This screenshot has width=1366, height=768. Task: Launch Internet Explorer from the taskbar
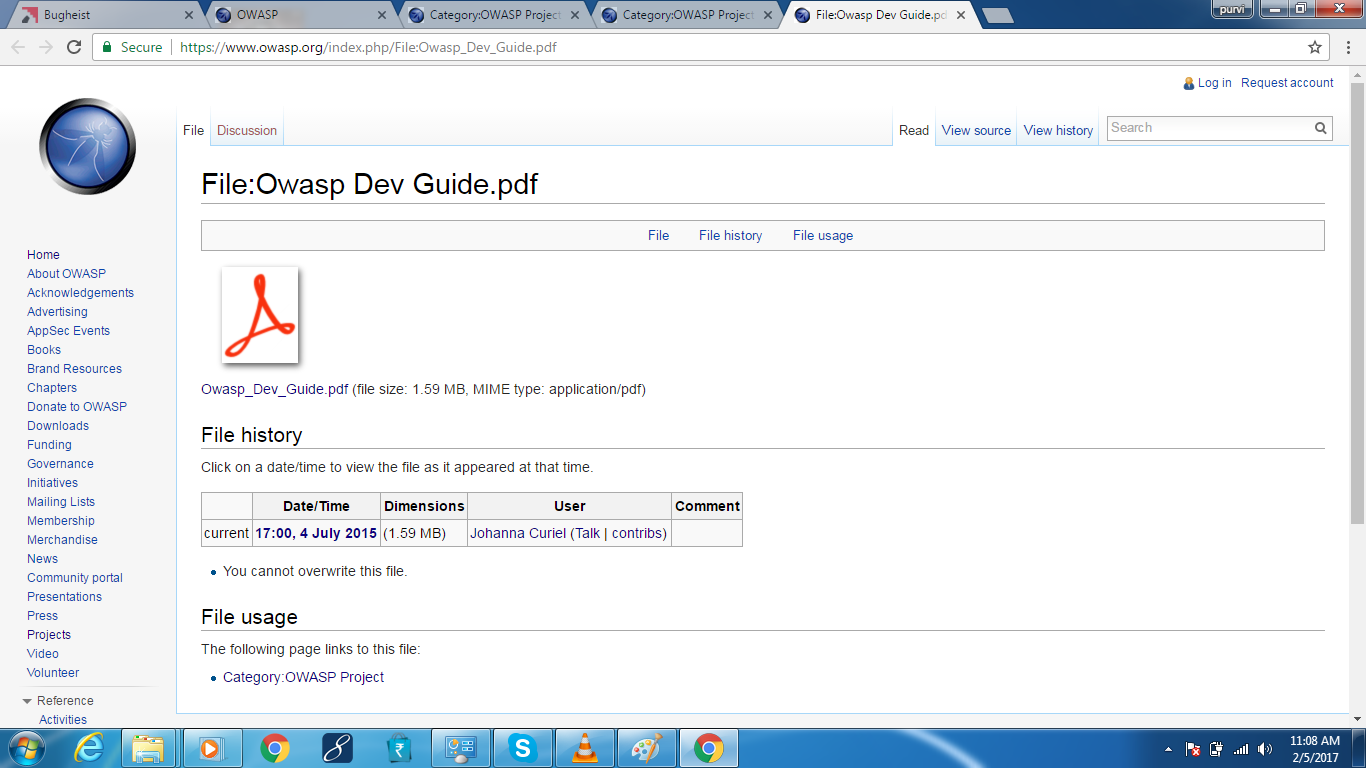coord(89,748)
